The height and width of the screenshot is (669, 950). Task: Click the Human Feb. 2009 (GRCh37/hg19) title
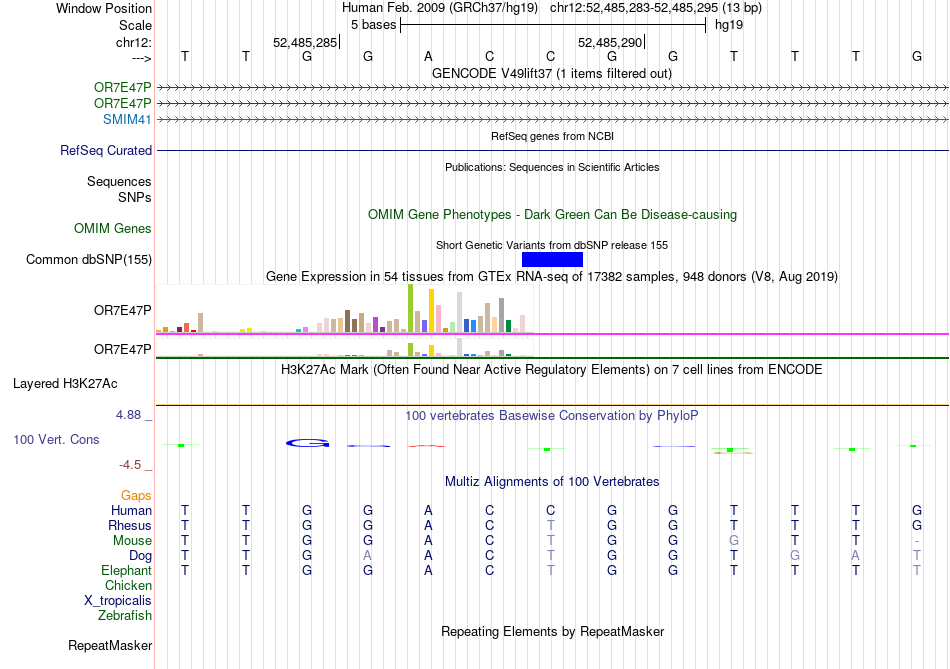pyautogui.click(x=440, y=8)
